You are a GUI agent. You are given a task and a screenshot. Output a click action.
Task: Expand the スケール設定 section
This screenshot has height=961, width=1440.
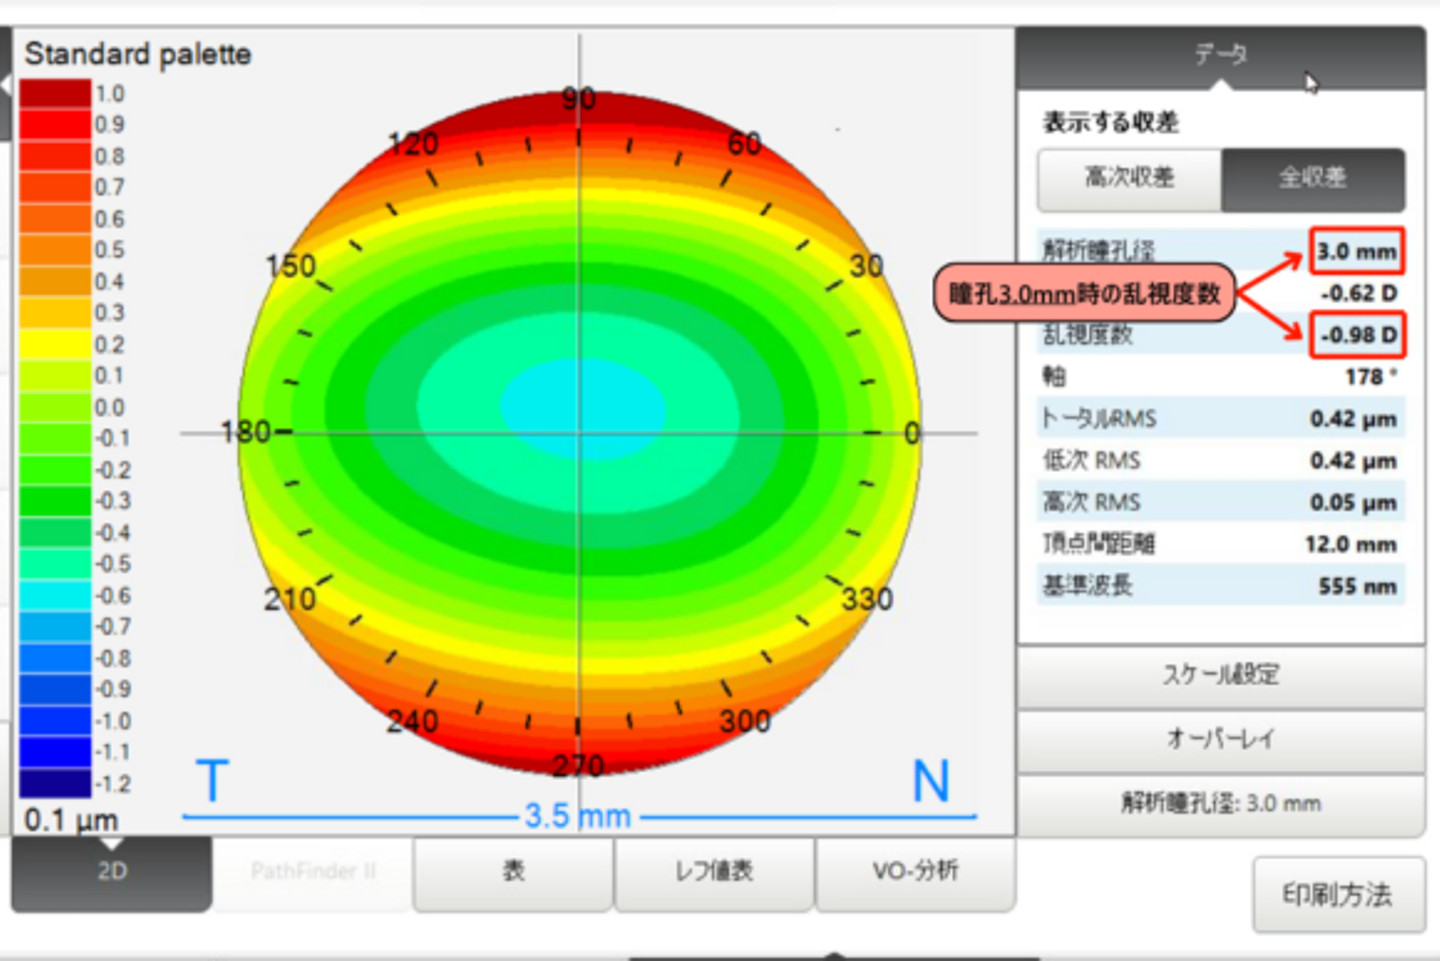pos(1221,676)
